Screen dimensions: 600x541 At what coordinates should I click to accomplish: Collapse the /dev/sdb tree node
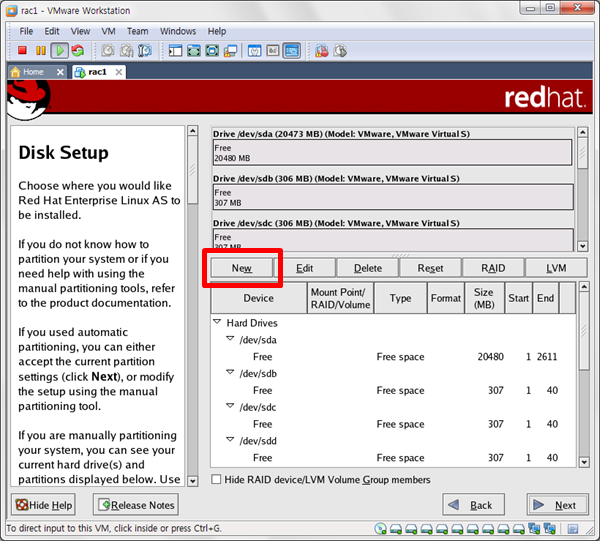click(230, 372)
